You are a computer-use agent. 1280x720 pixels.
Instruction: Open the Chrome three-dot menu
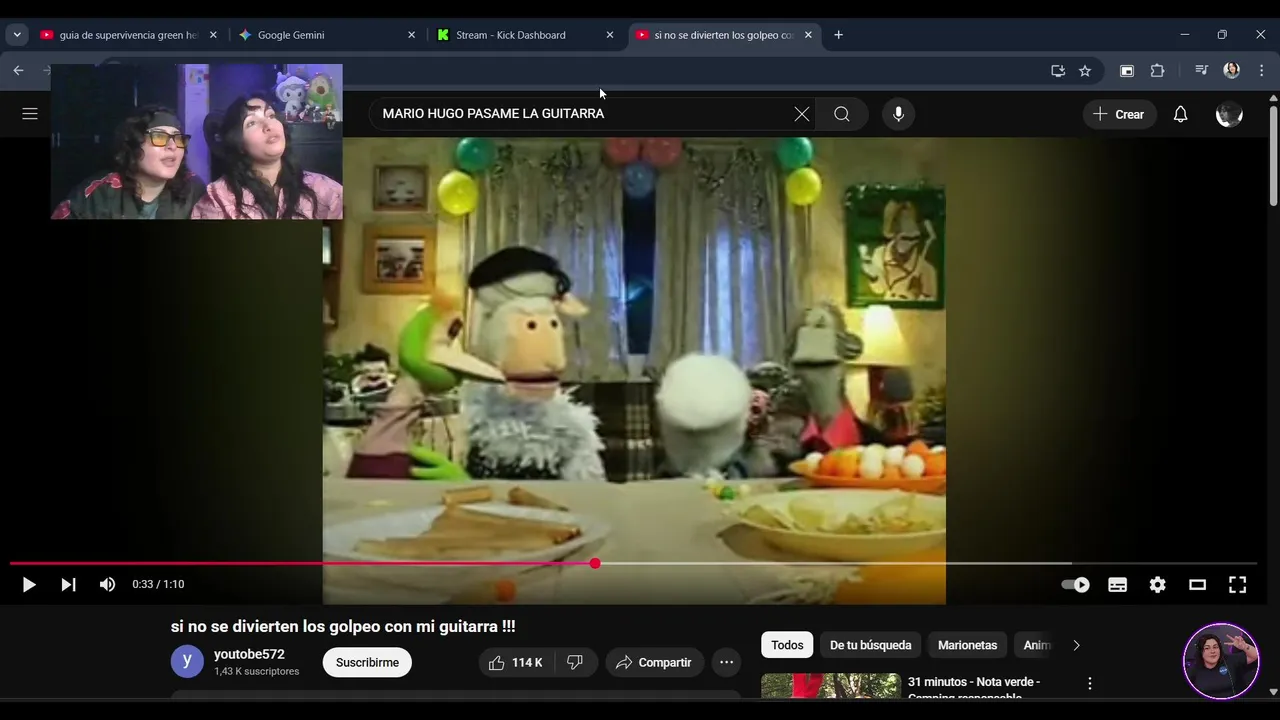1262,71
